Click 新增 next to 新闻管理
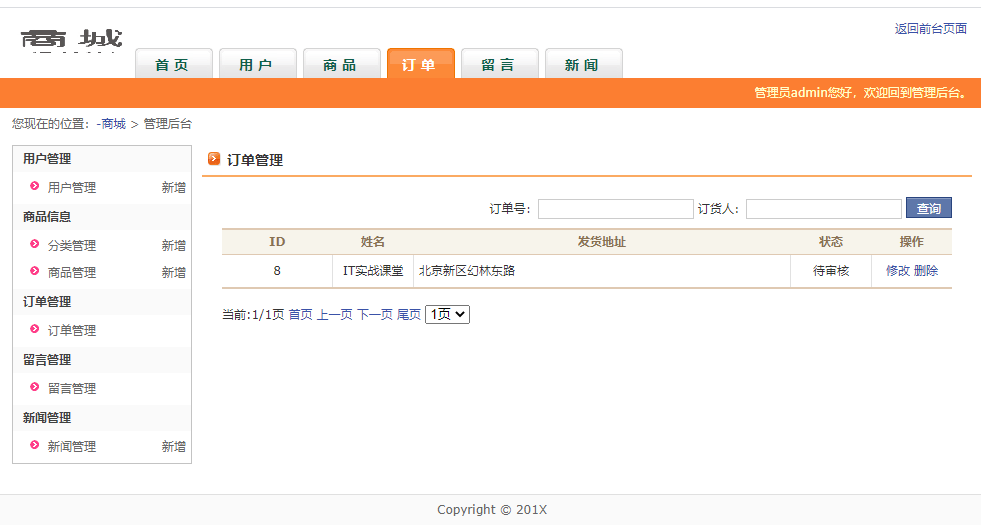Screen dimensions: 981x528 click(173, 447)
